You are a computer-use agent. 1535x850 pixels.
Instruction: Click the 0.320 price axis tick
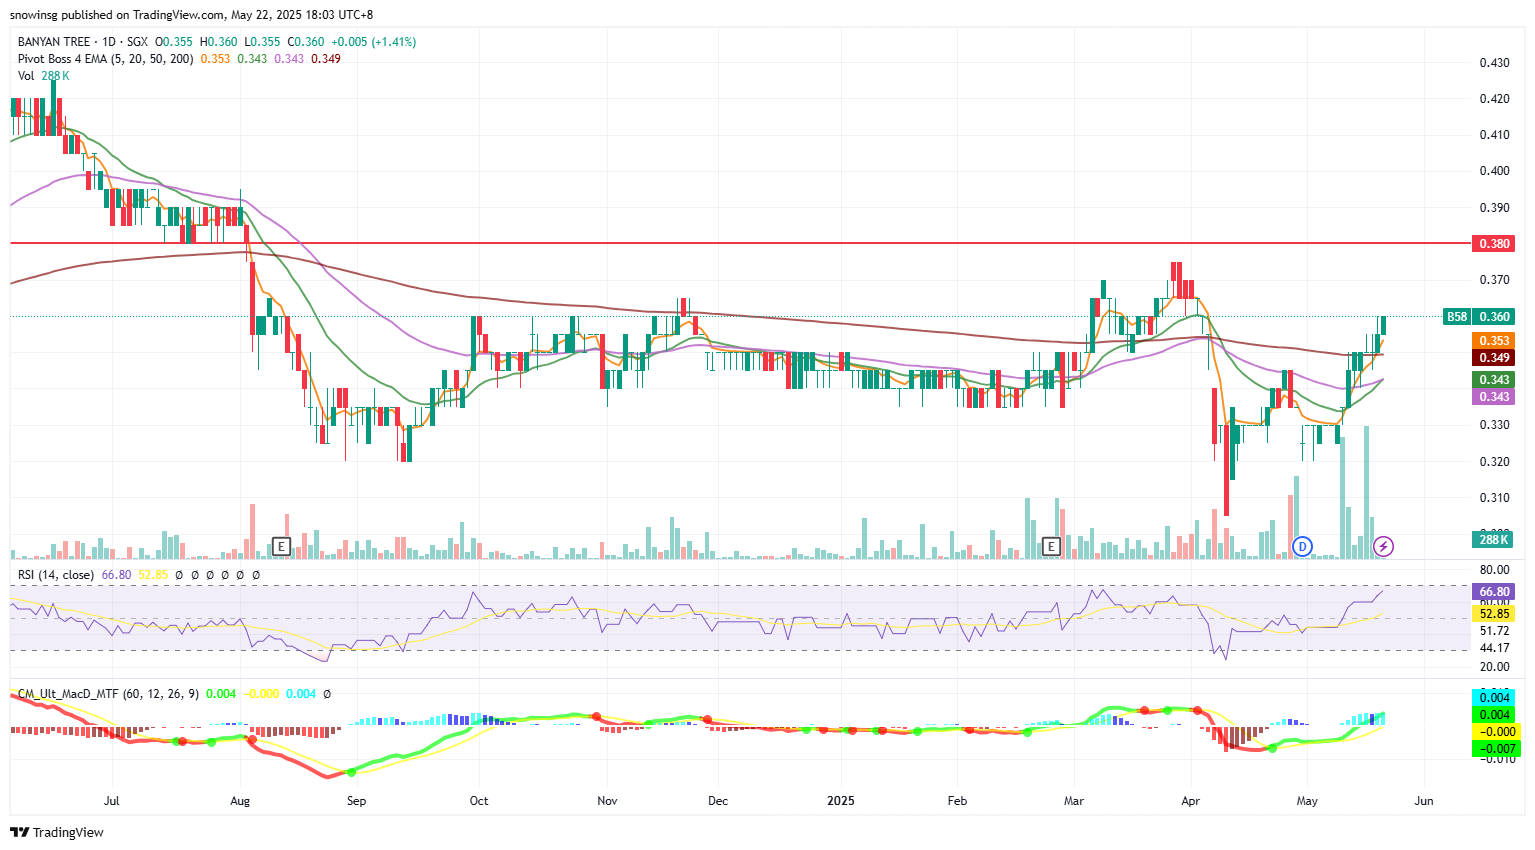tap(1494, 462)
